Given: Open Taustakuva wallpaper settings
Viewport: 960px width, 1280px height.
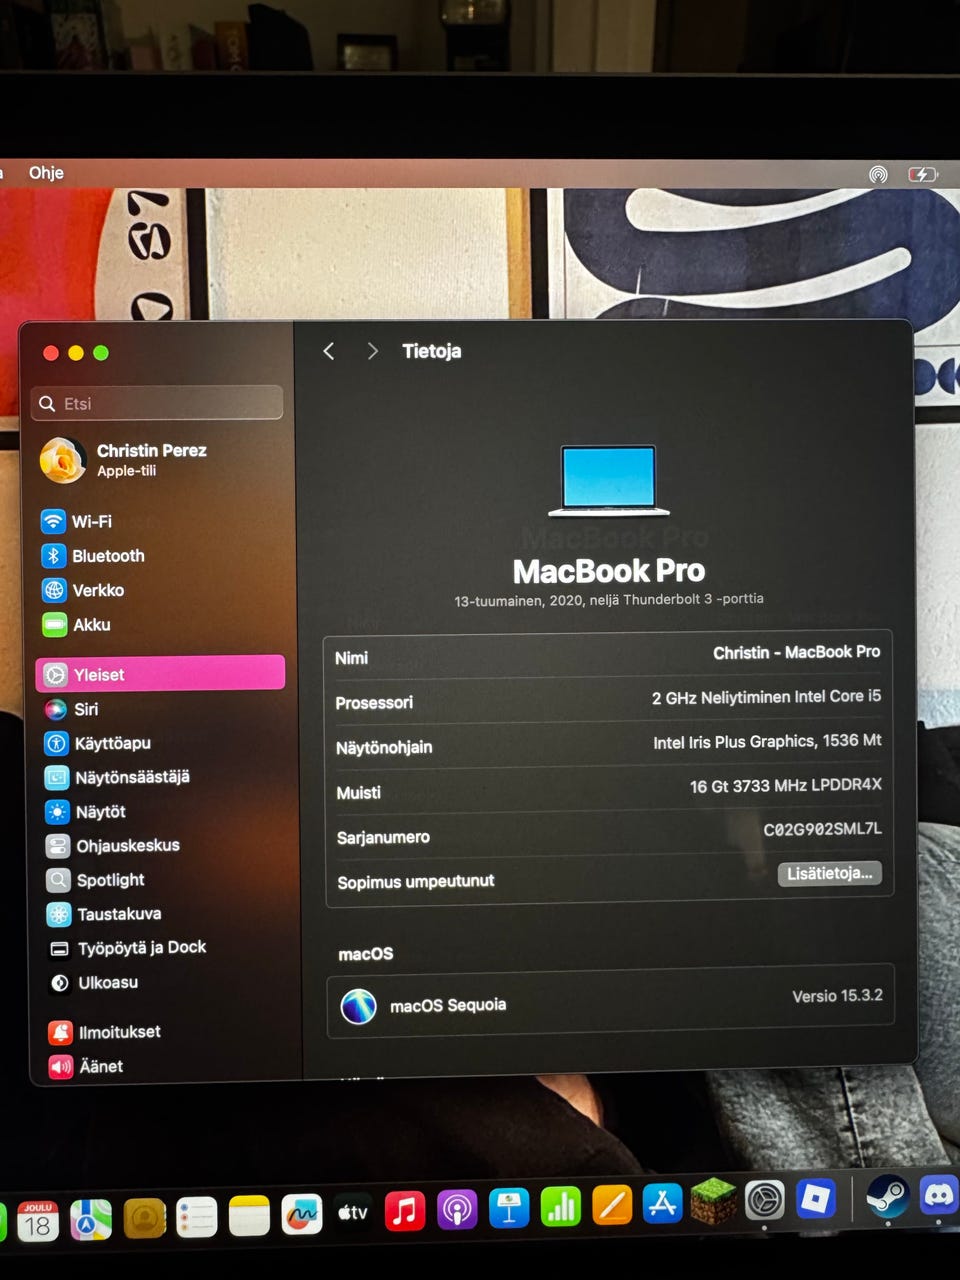Looking at the screenshot, I should (104, 914).
